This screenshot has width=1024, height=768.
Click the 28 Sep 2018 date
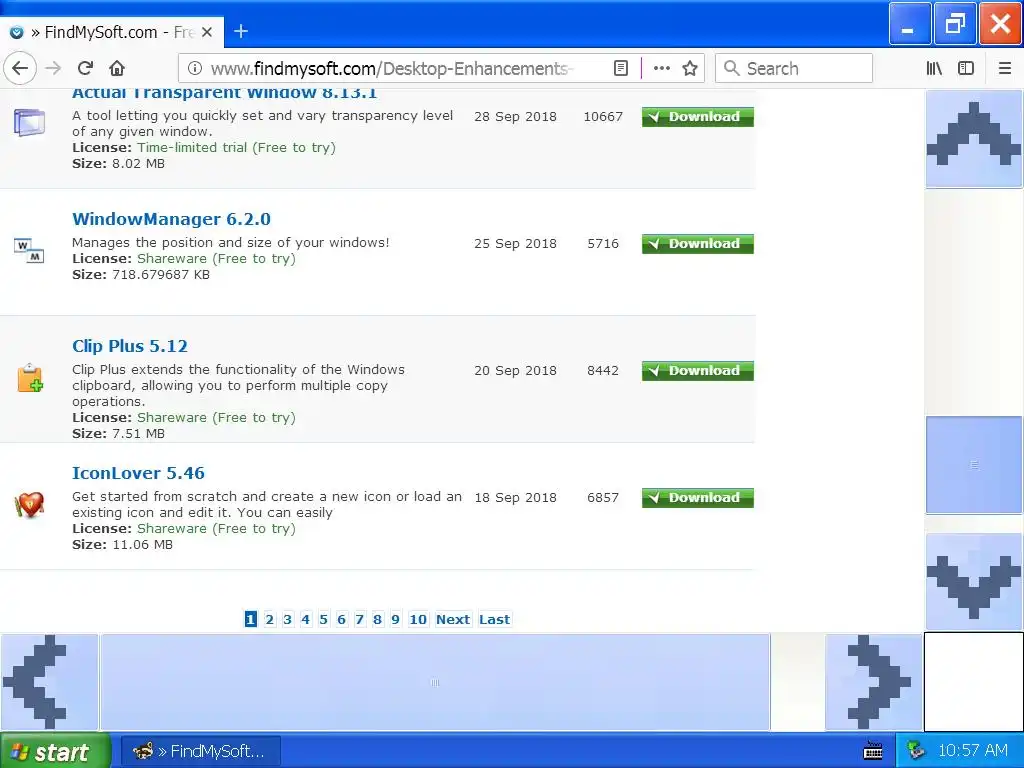(515, 117)
